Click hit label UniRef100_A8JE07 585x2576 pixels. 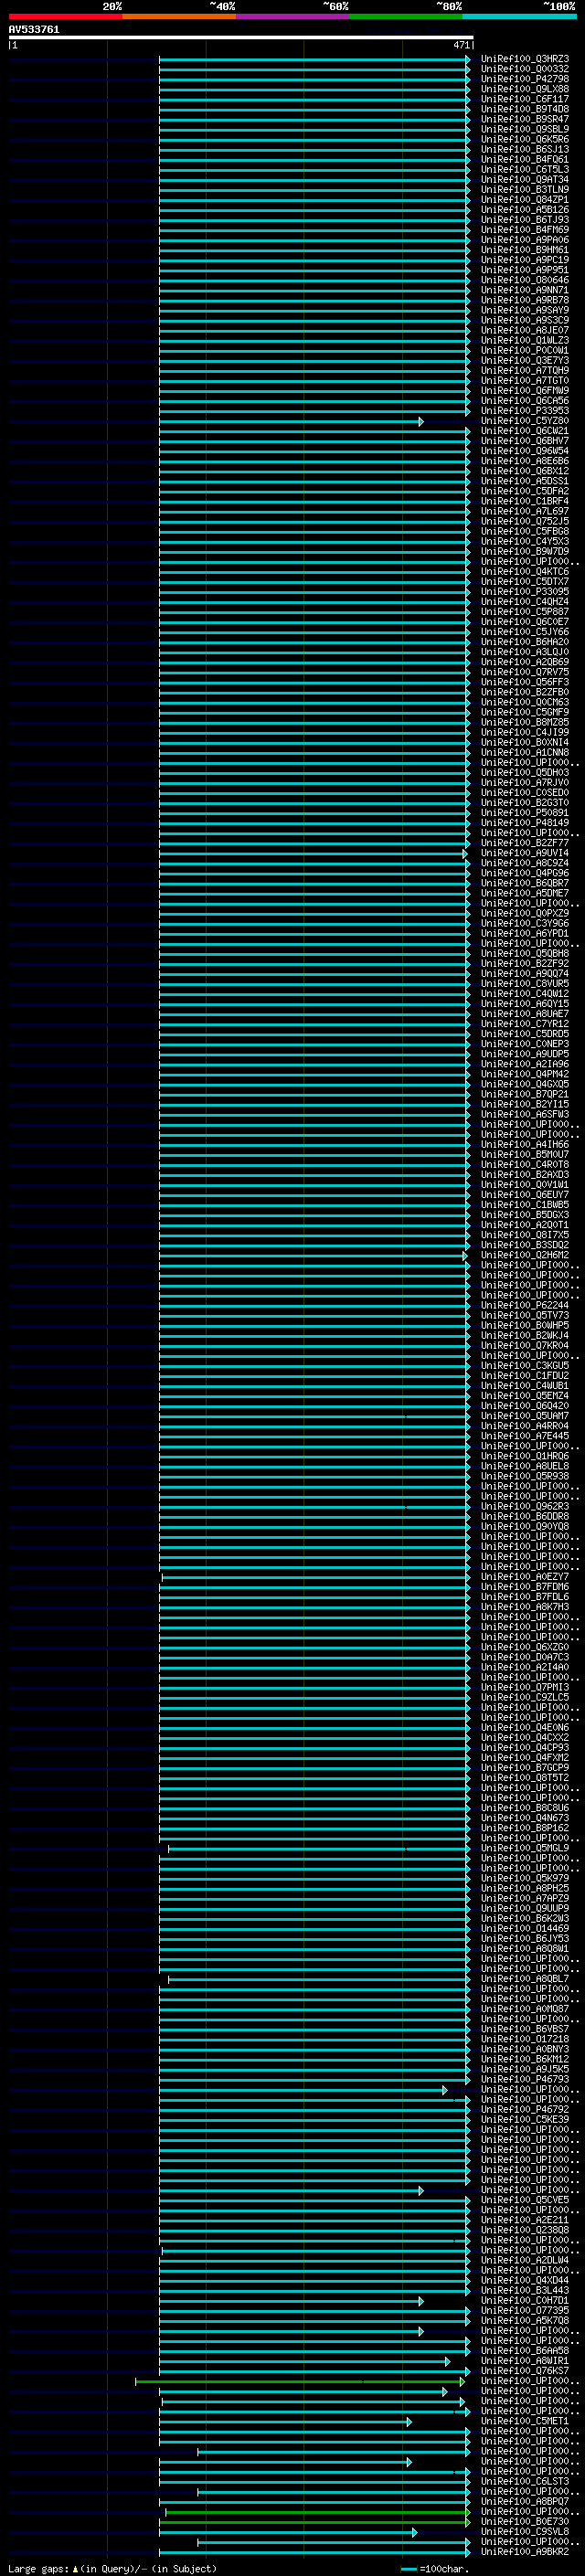(524, 330)
